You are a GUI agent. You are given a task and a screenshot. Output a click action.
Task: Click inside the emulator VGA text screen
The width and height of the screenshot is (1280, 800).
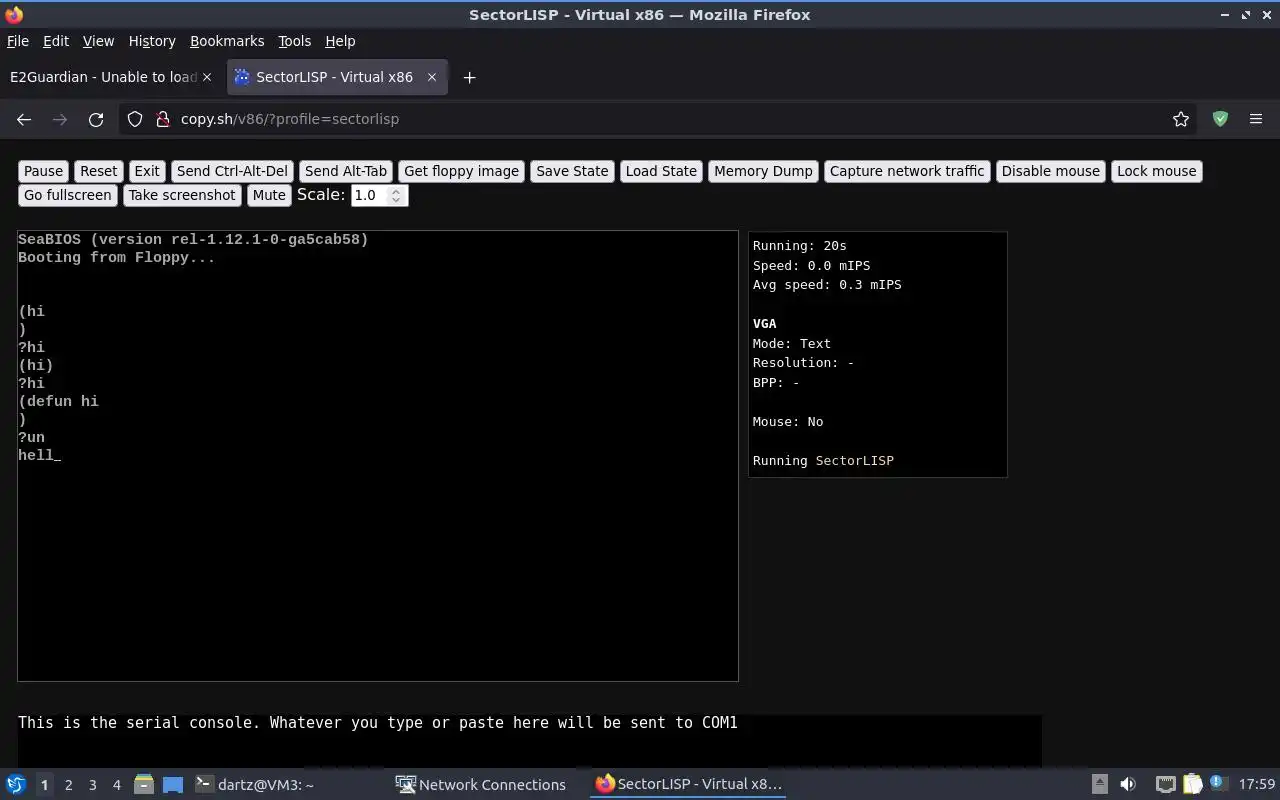point(378,456)
